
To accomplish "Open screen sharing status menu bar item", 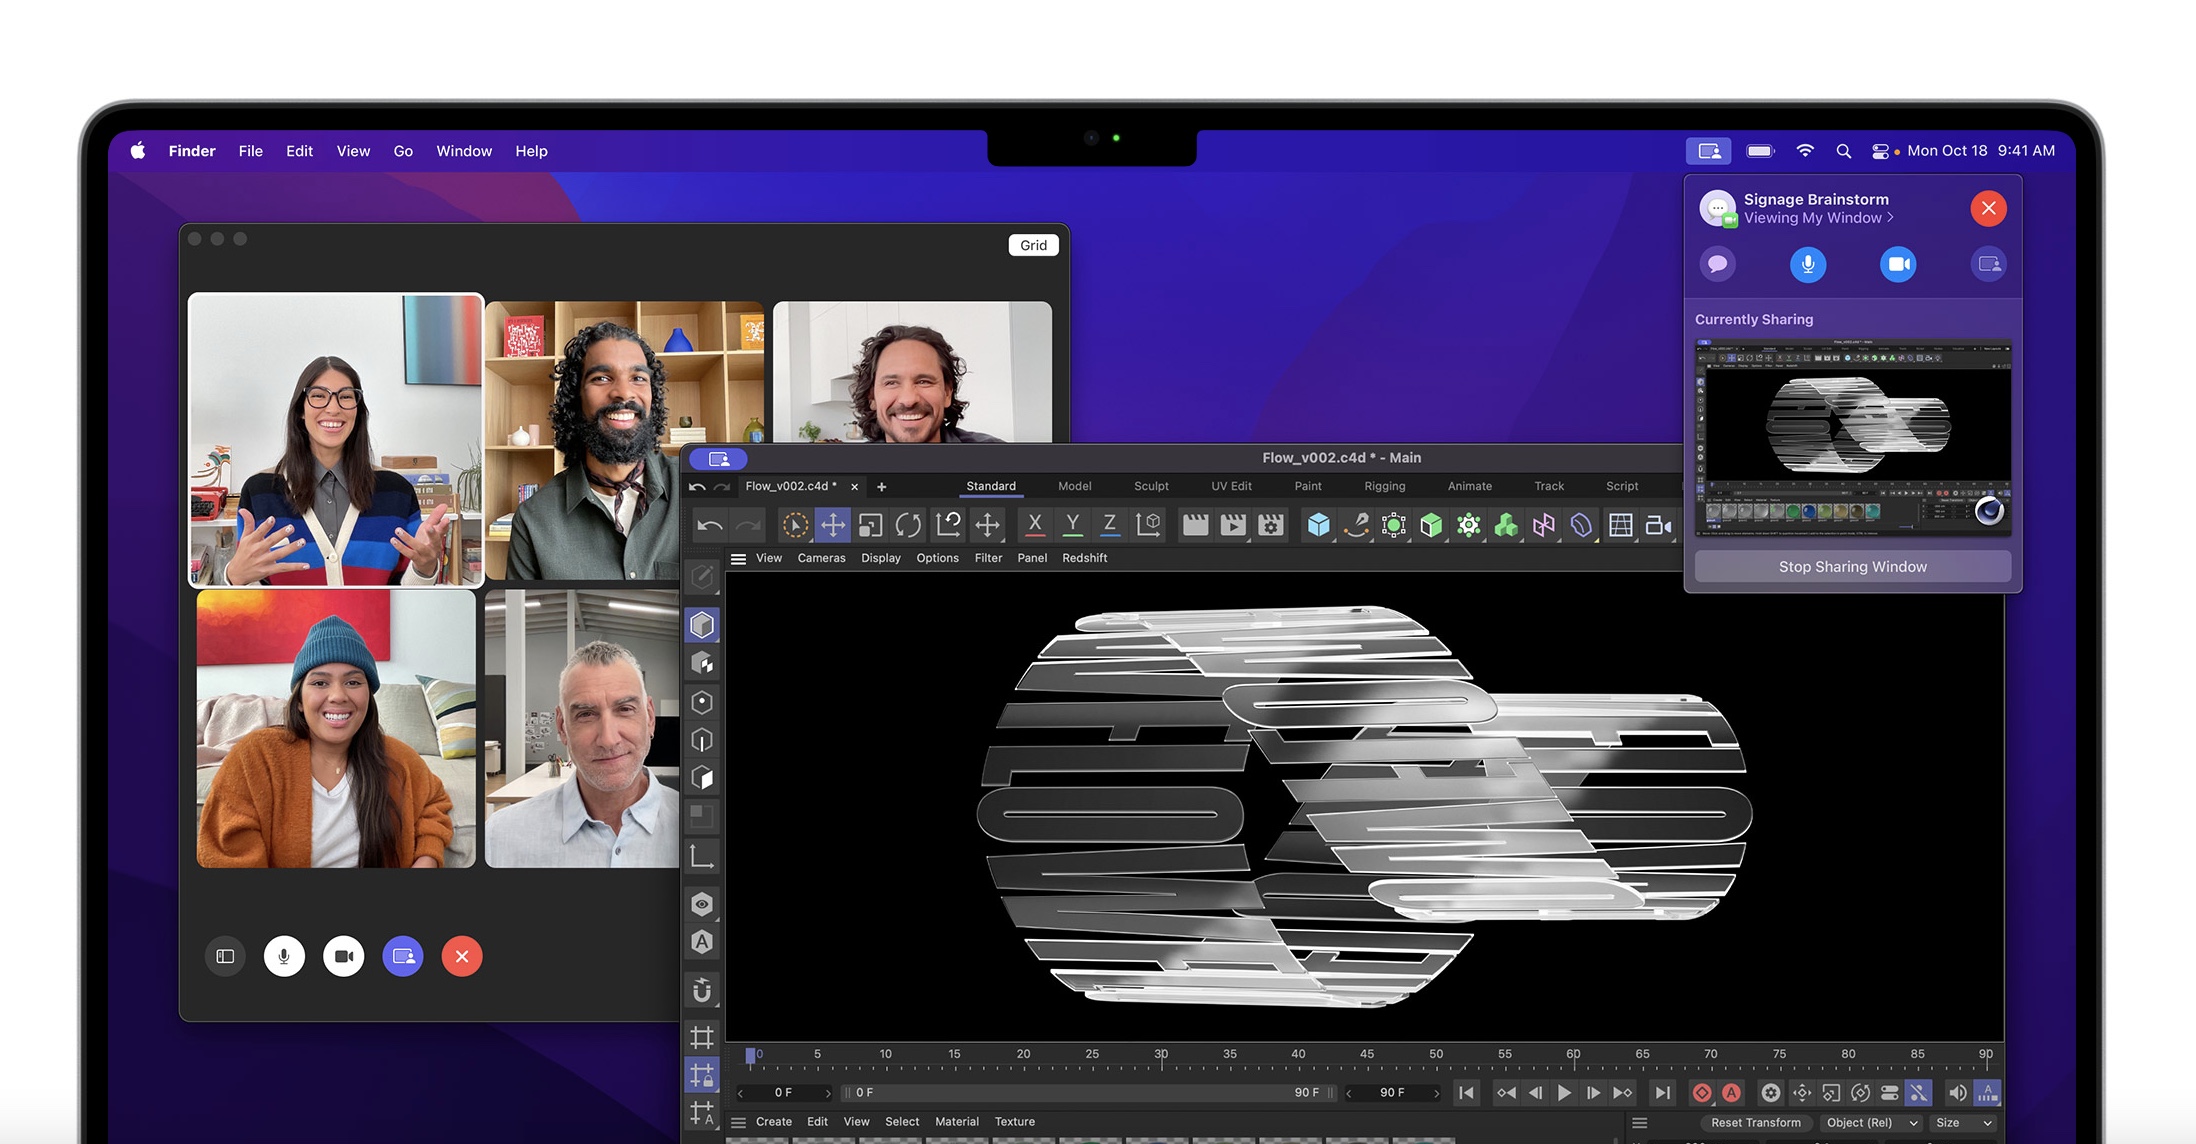I will [x=1708, y=151].
